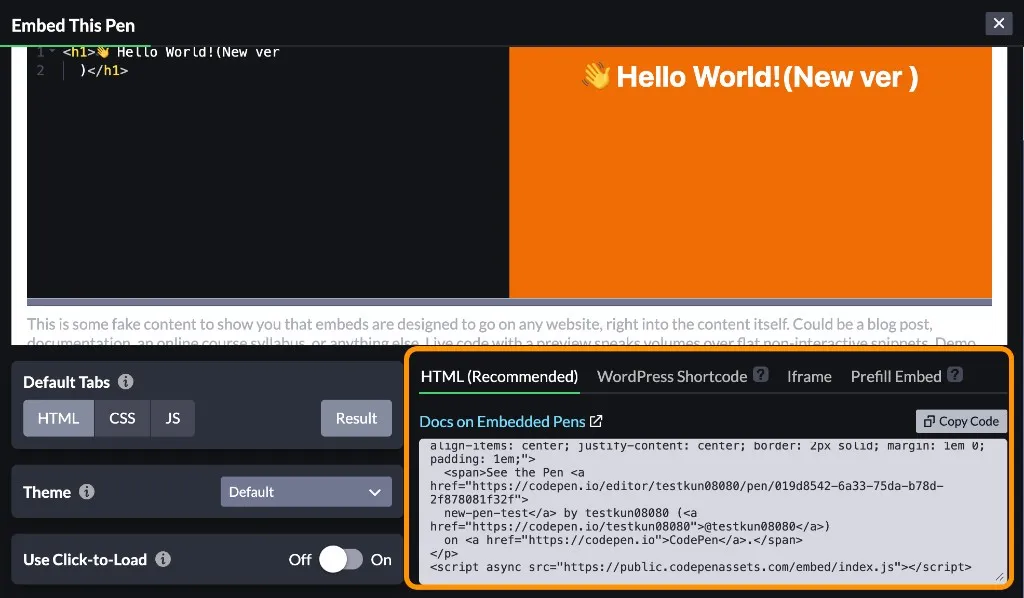The width and height of the screenshot is (1024, 598).
Task: Switch to WordPress Shortcode tab
Action: 671,377
